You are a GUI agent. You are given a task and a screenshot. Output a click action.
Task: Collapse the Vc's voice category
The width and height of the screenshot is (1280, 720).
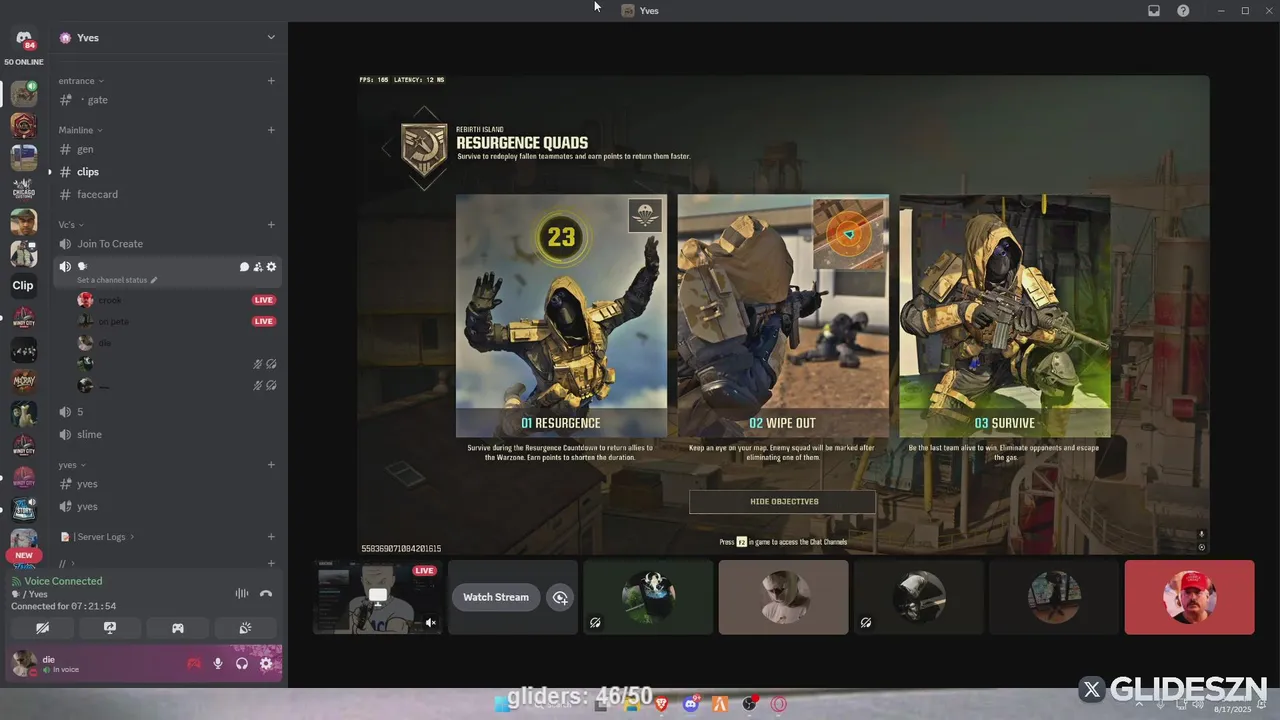coord(71,225)
